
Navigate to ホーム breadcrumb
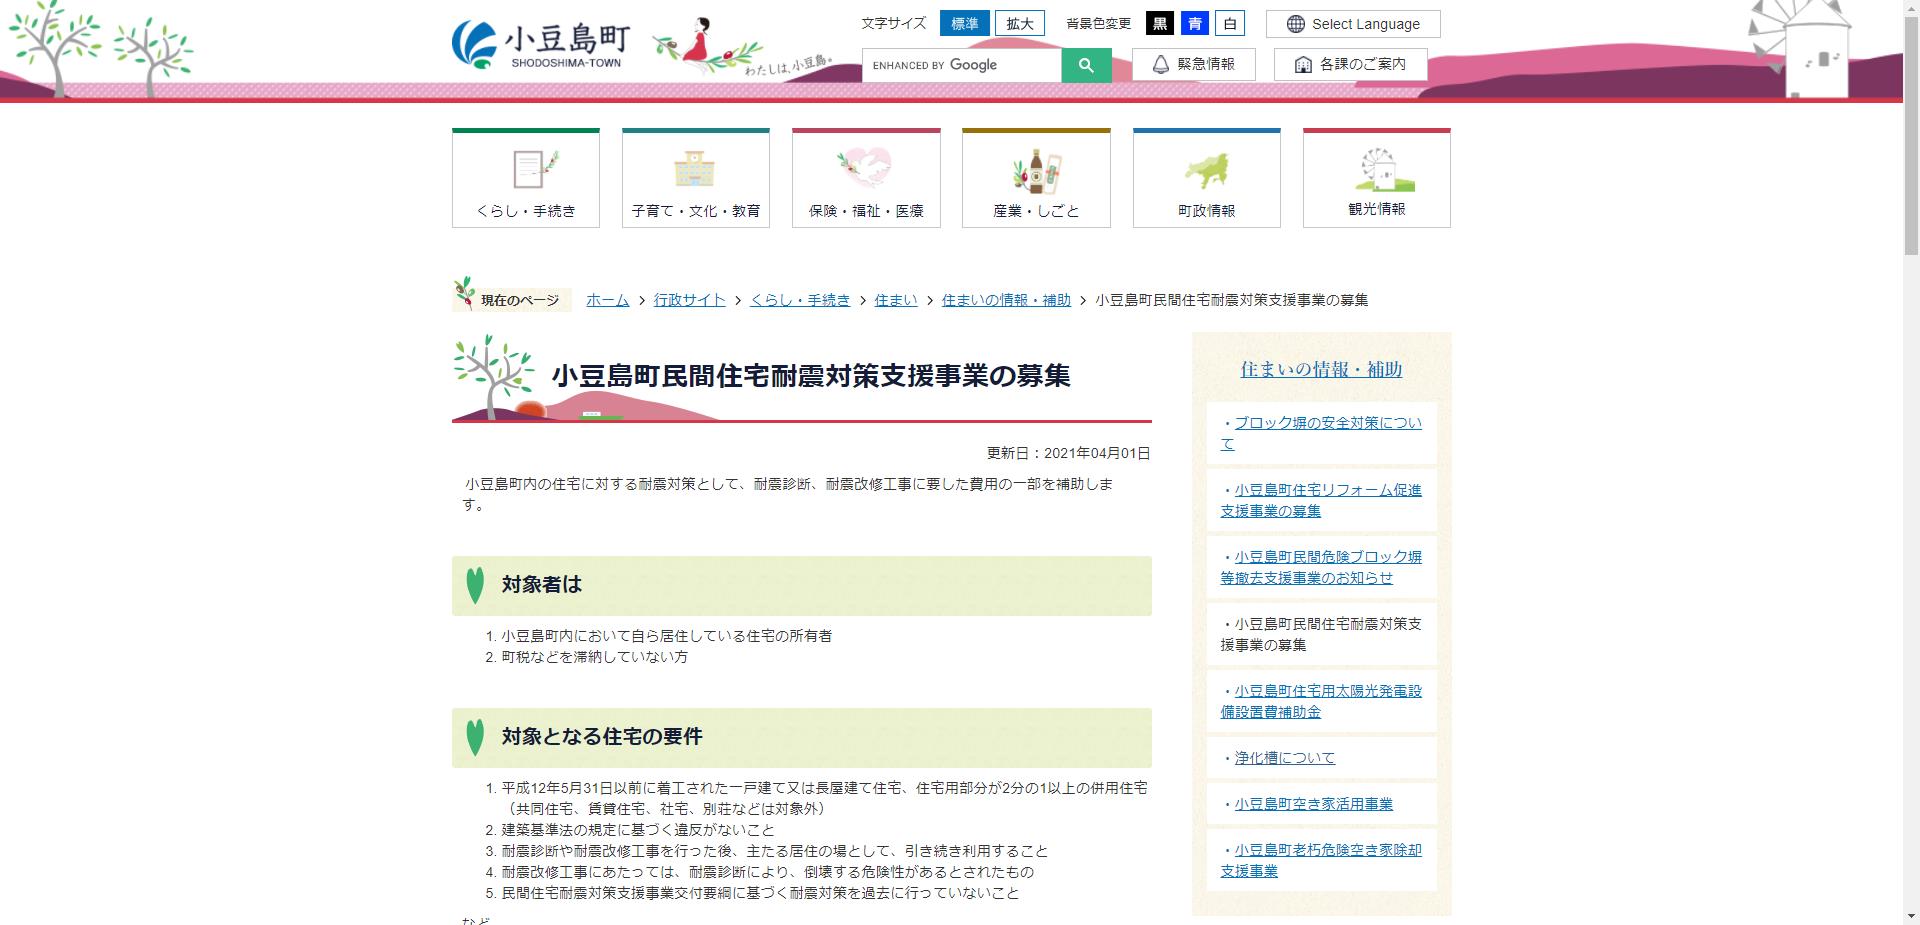pyautogui.click(x=606, y=300)
